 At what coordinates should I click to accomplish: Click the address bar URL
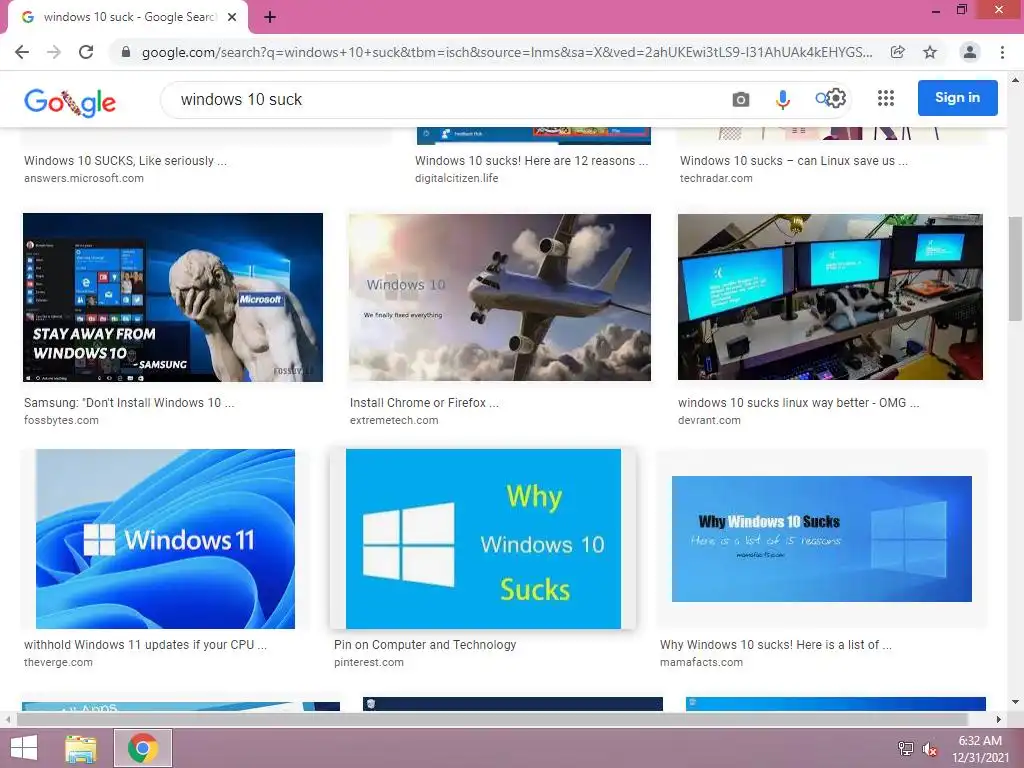click(507, 52)
